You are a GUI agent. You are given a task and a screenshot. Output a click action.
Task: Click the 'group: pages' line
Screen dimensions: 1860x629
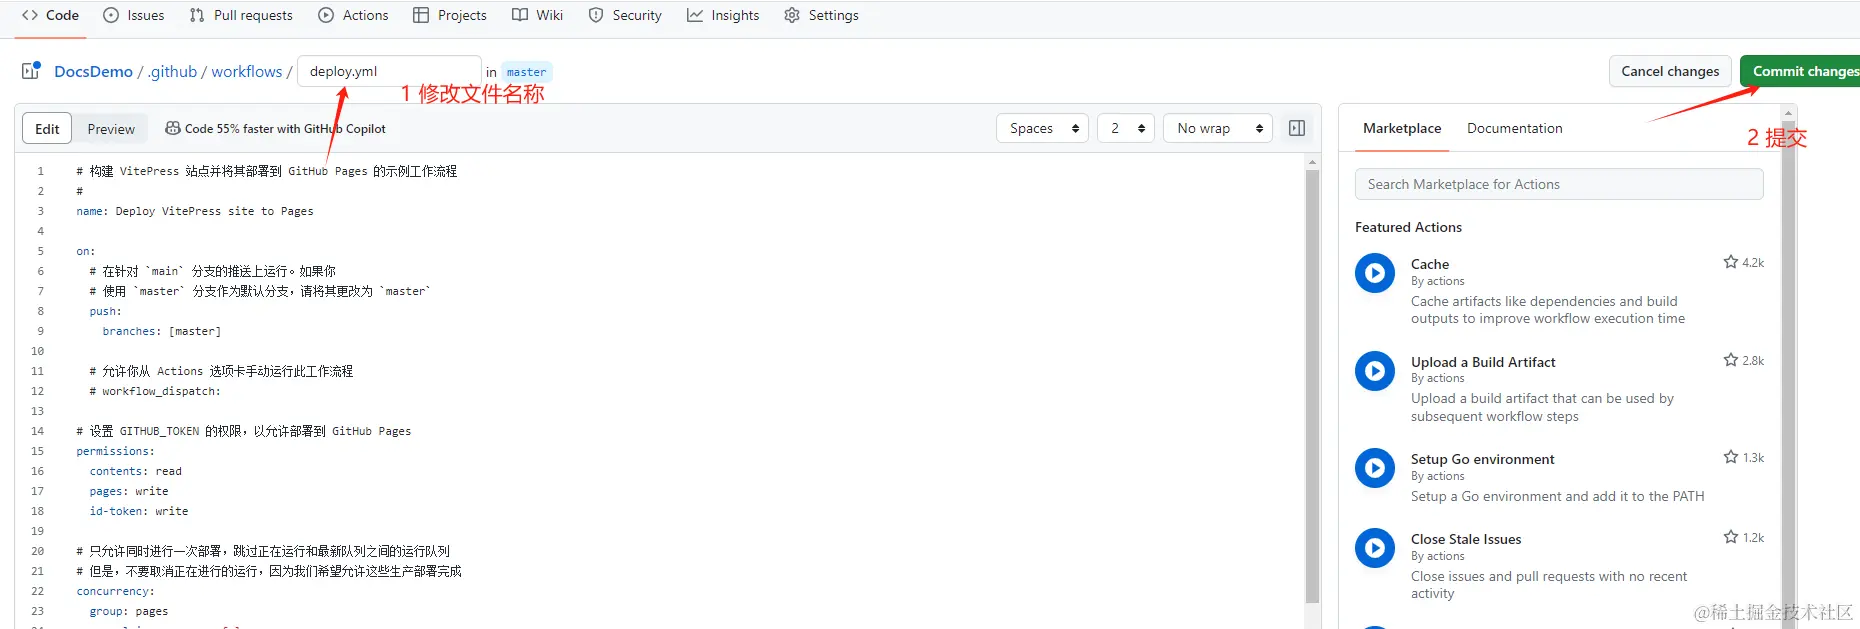click(x=129, y=611)
